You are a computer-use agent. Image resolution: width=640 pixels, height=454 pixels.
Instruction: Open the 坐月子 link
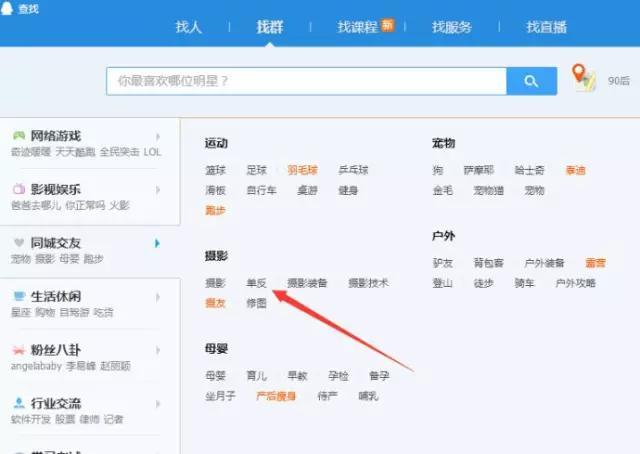(x=220, y=396)
